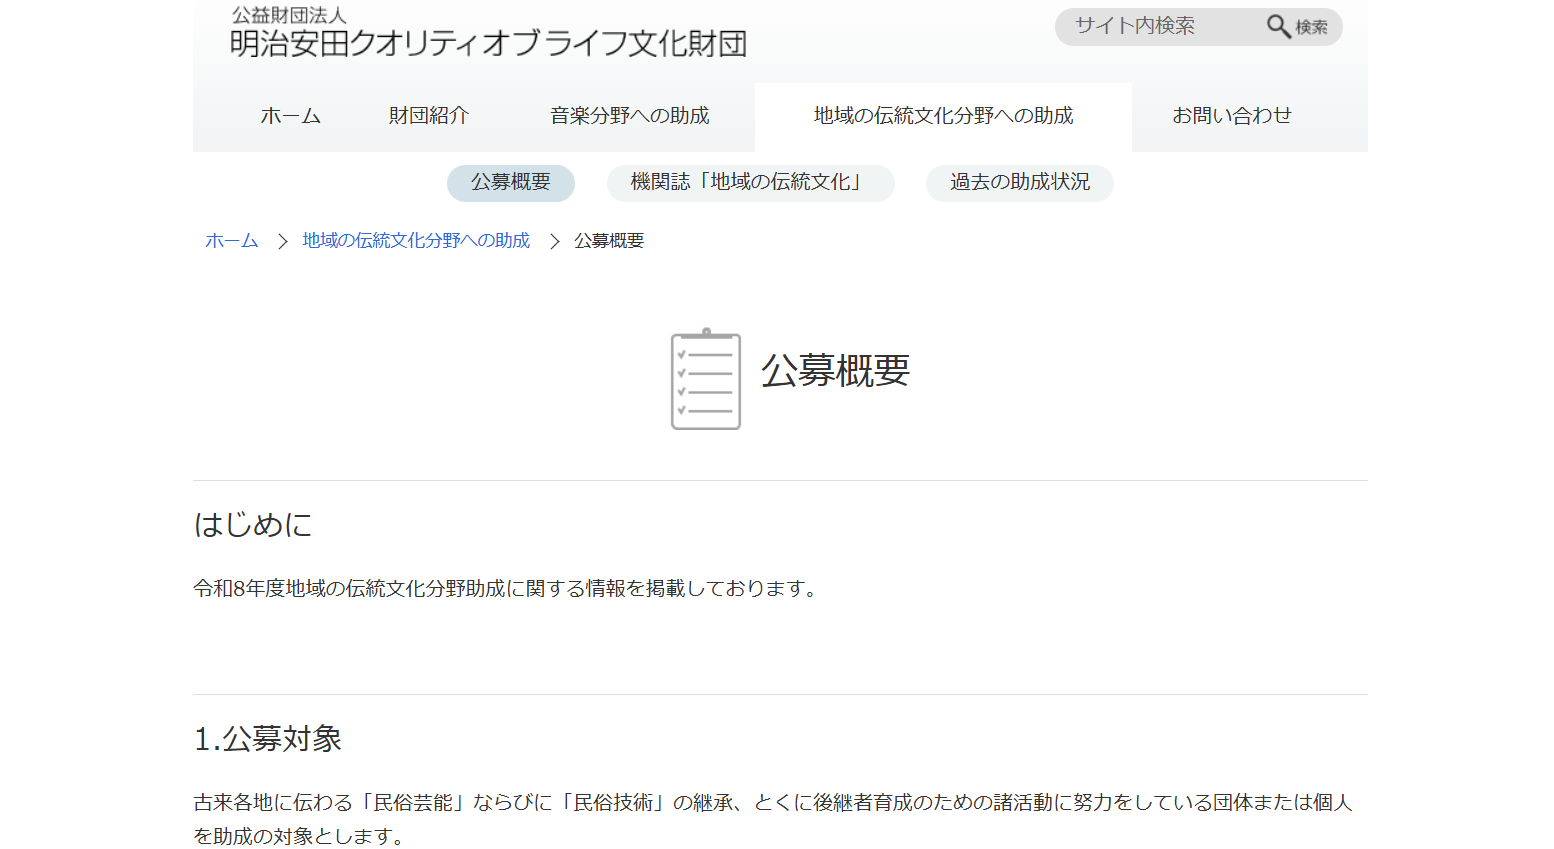The image size is (1554, 849).
Task: Click the breadcrumb chevron before 公募概要
Action: (554, 241)
